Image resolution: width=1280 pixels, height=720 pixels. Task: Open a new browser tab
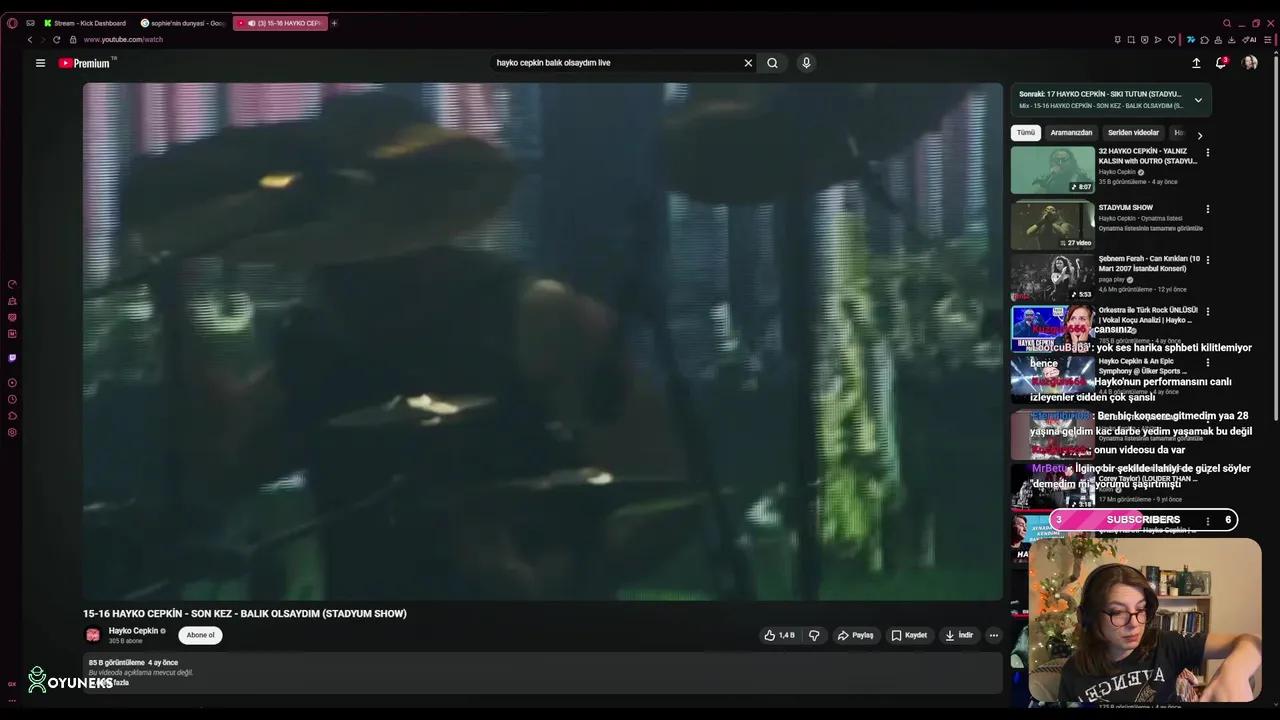pos(334,23)
